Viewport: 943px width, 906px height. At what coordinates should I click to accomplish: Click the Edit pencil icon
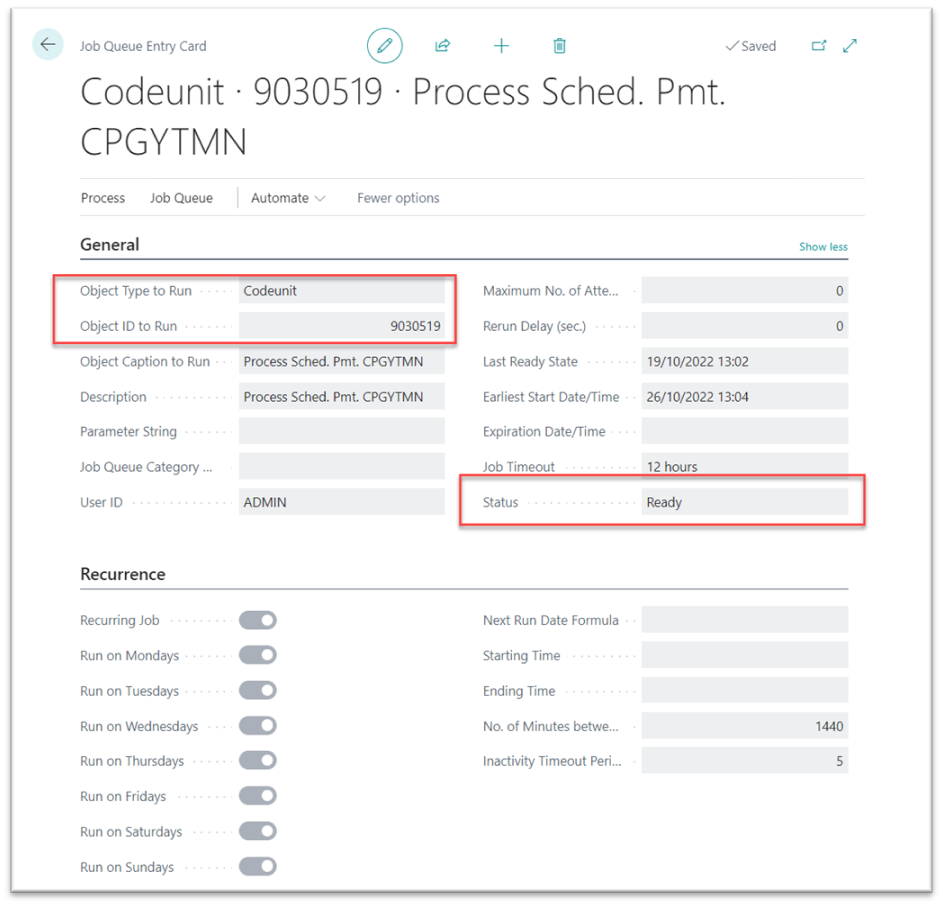[384, 45]
